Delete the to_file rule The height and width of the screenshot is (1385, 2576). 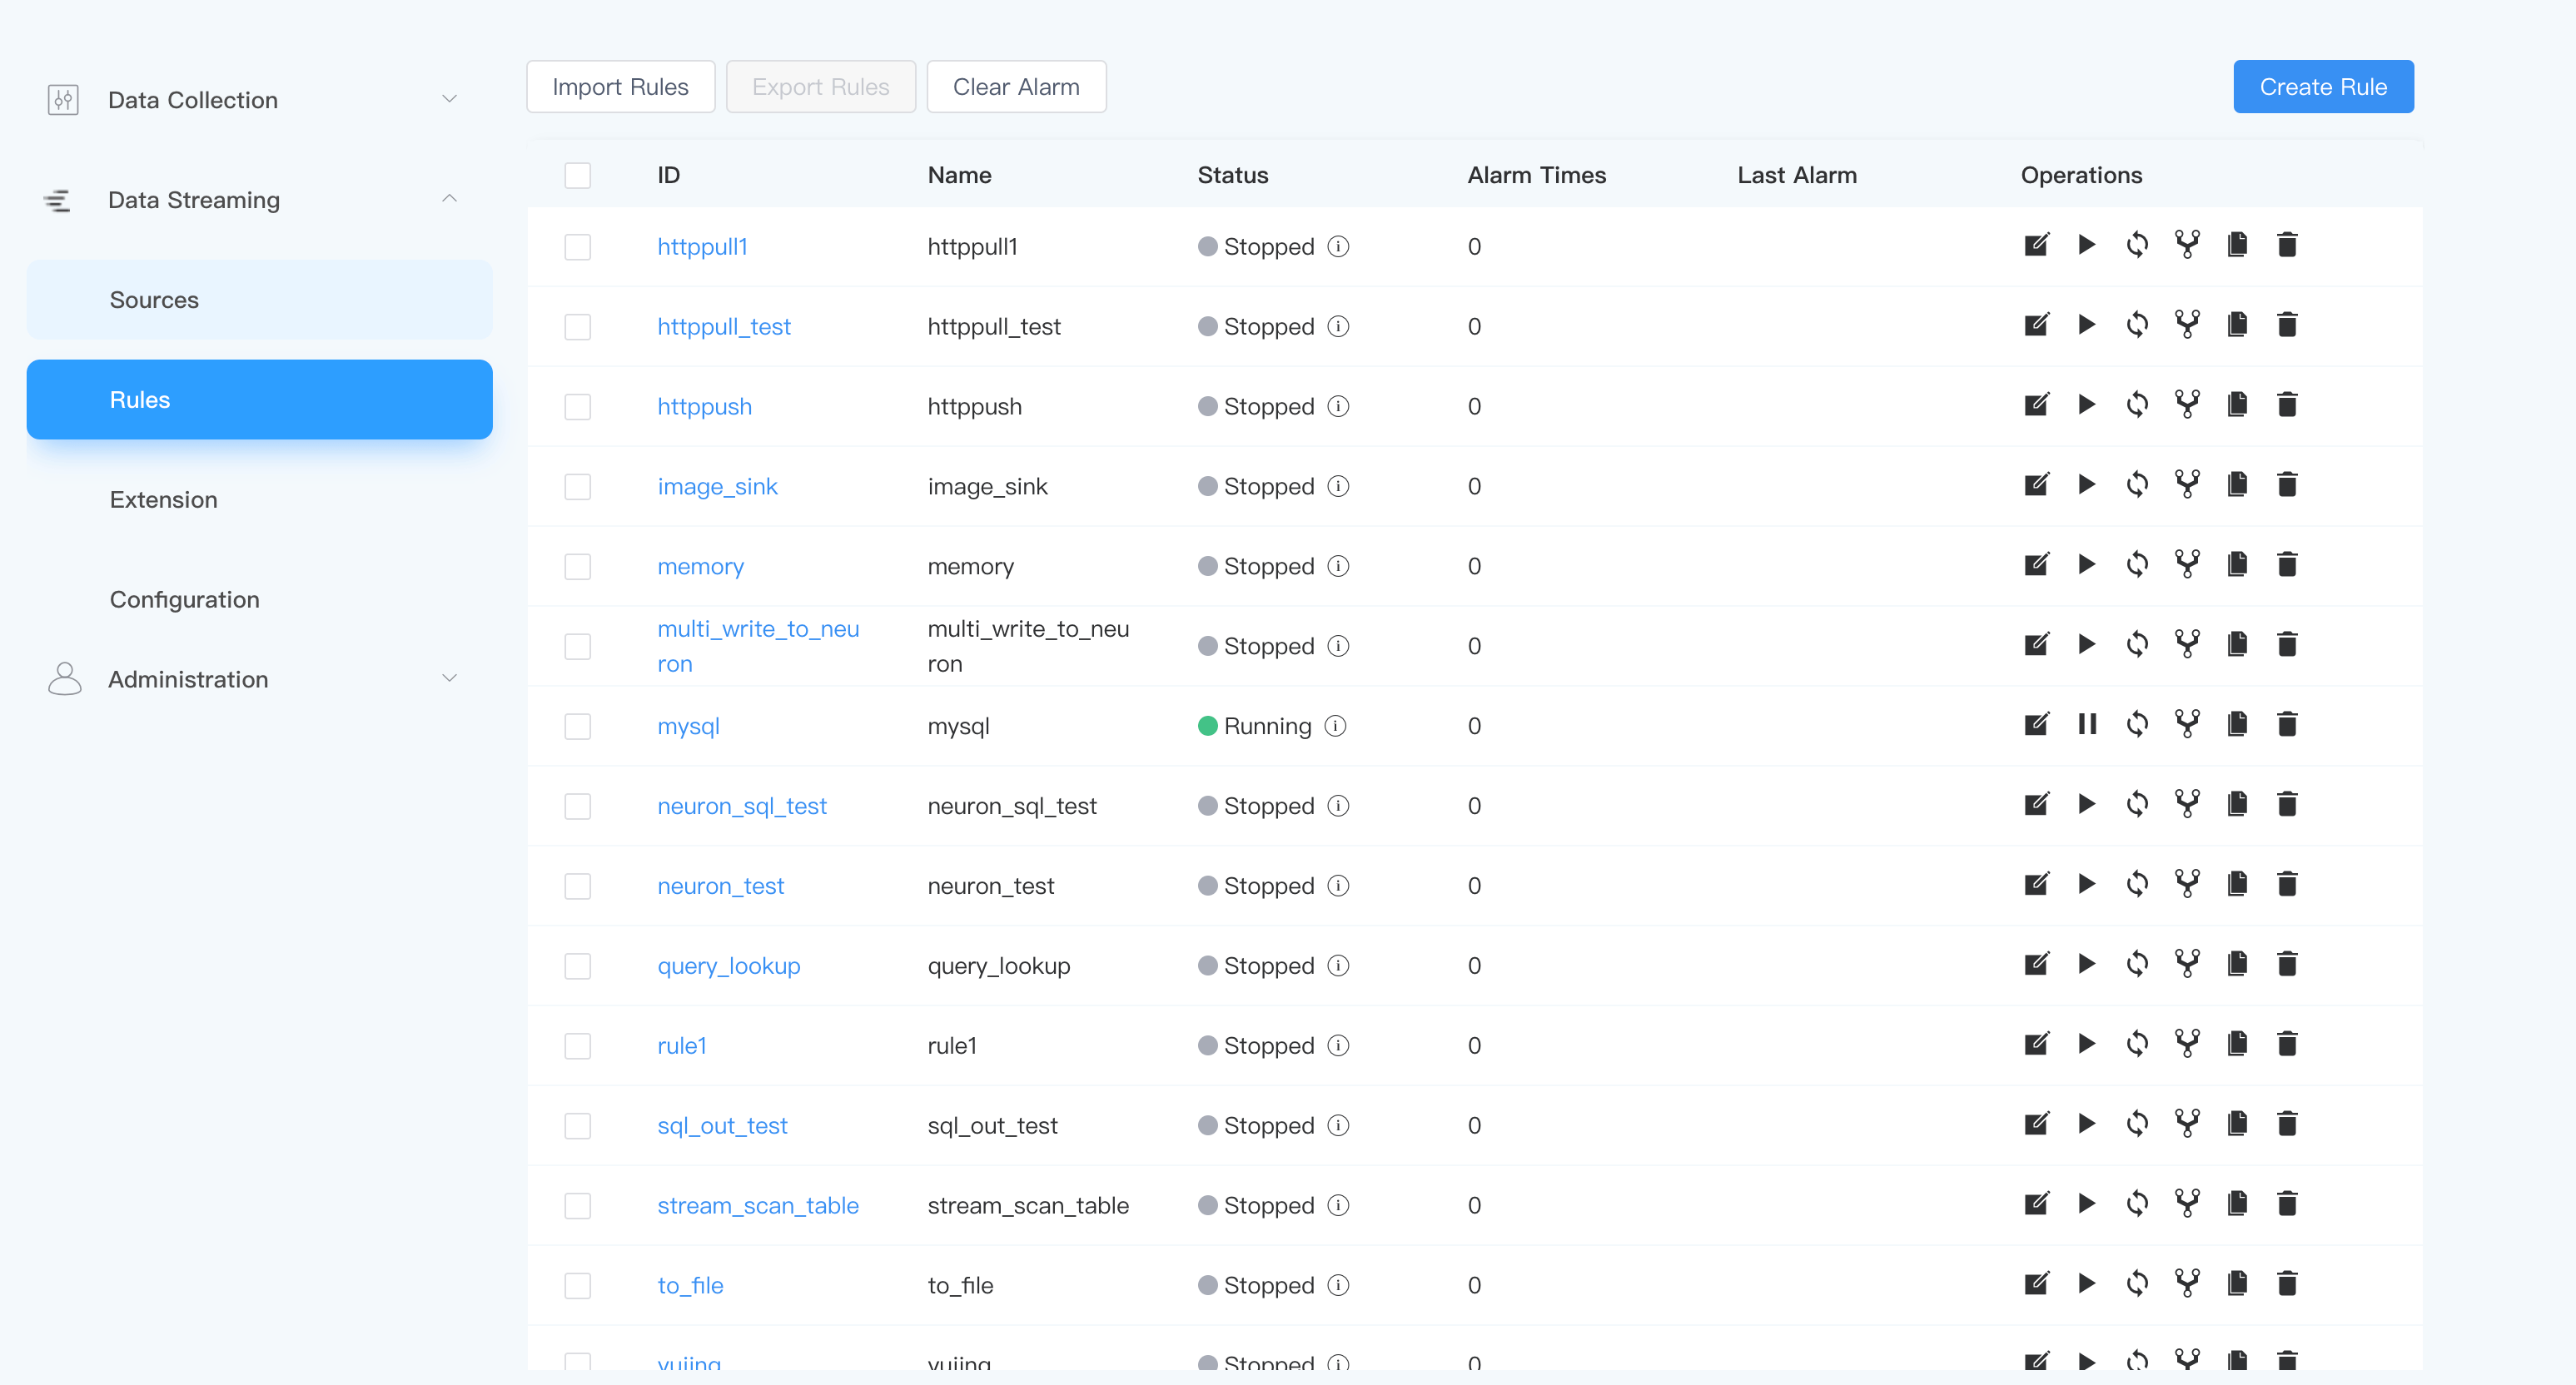coord(2287,1283)
